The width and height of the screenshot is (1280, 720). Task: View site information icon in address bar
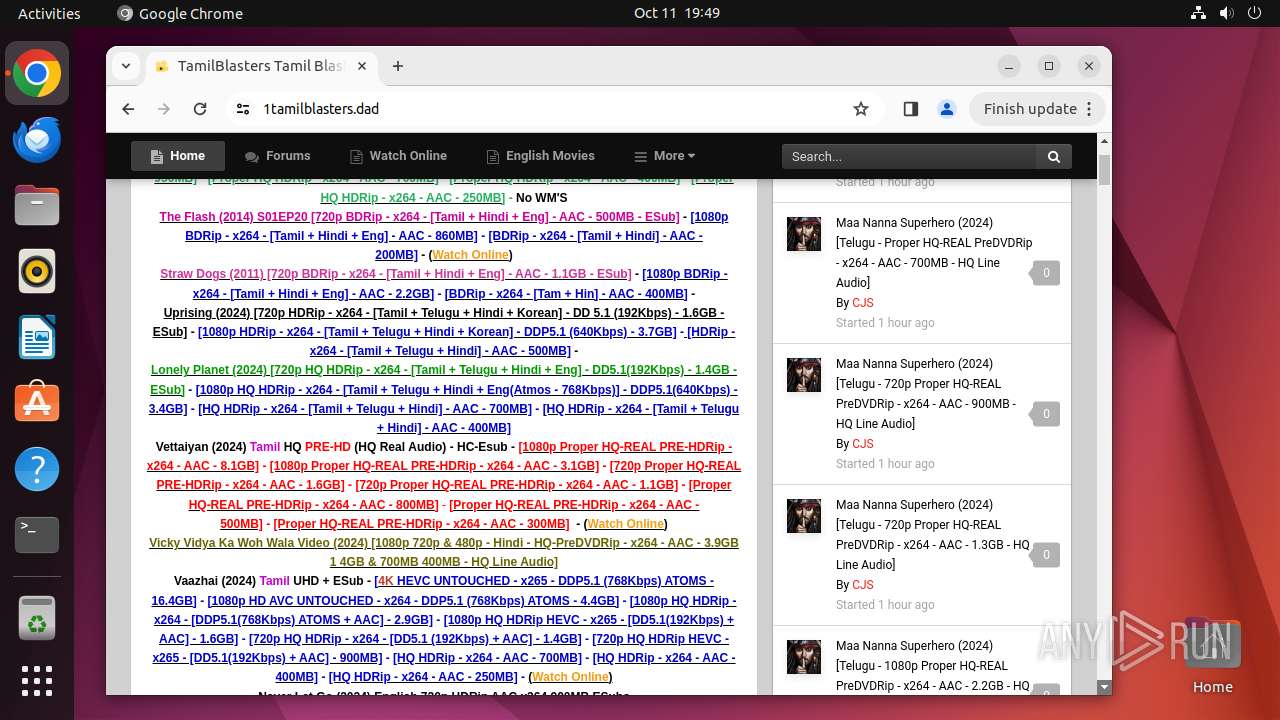coord(243,109)
